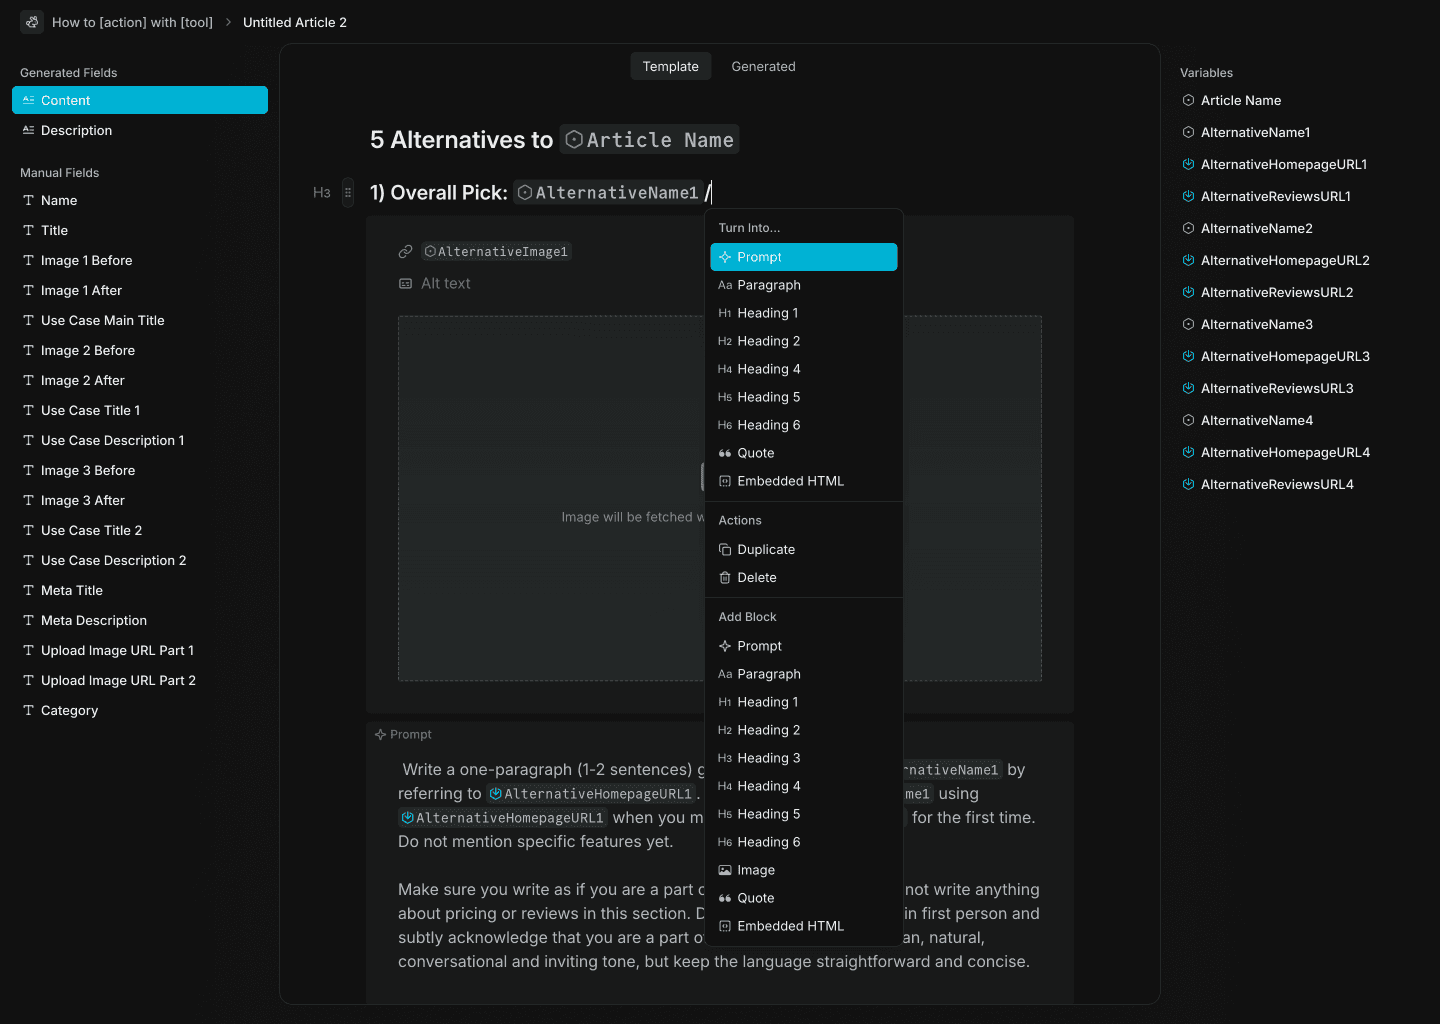
Task: Click the clock icon beside Article Name variable
Action: [x=1187, y=100]
